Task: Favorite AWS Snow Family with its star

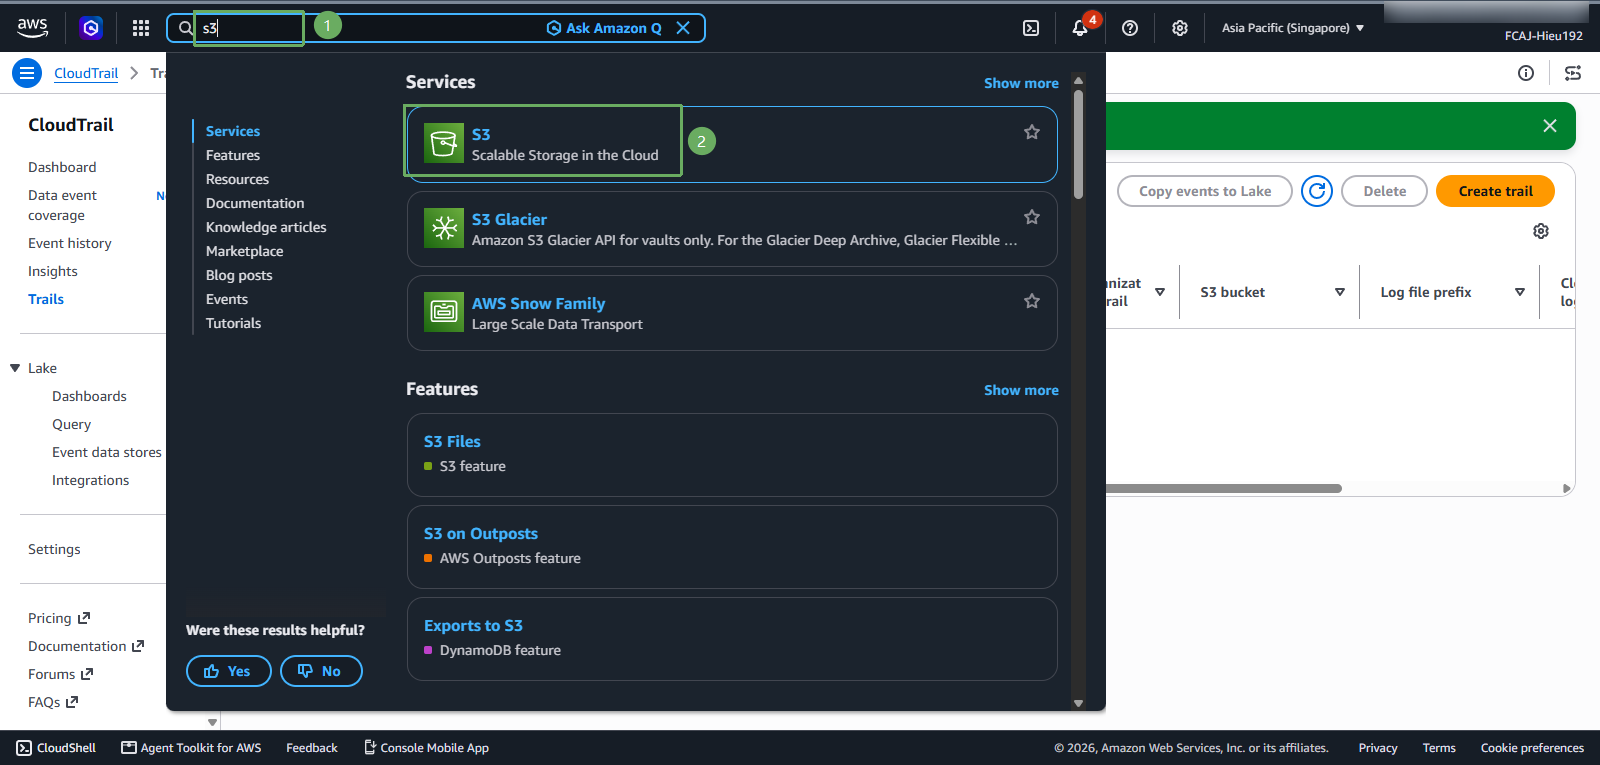Action: 1032,301
